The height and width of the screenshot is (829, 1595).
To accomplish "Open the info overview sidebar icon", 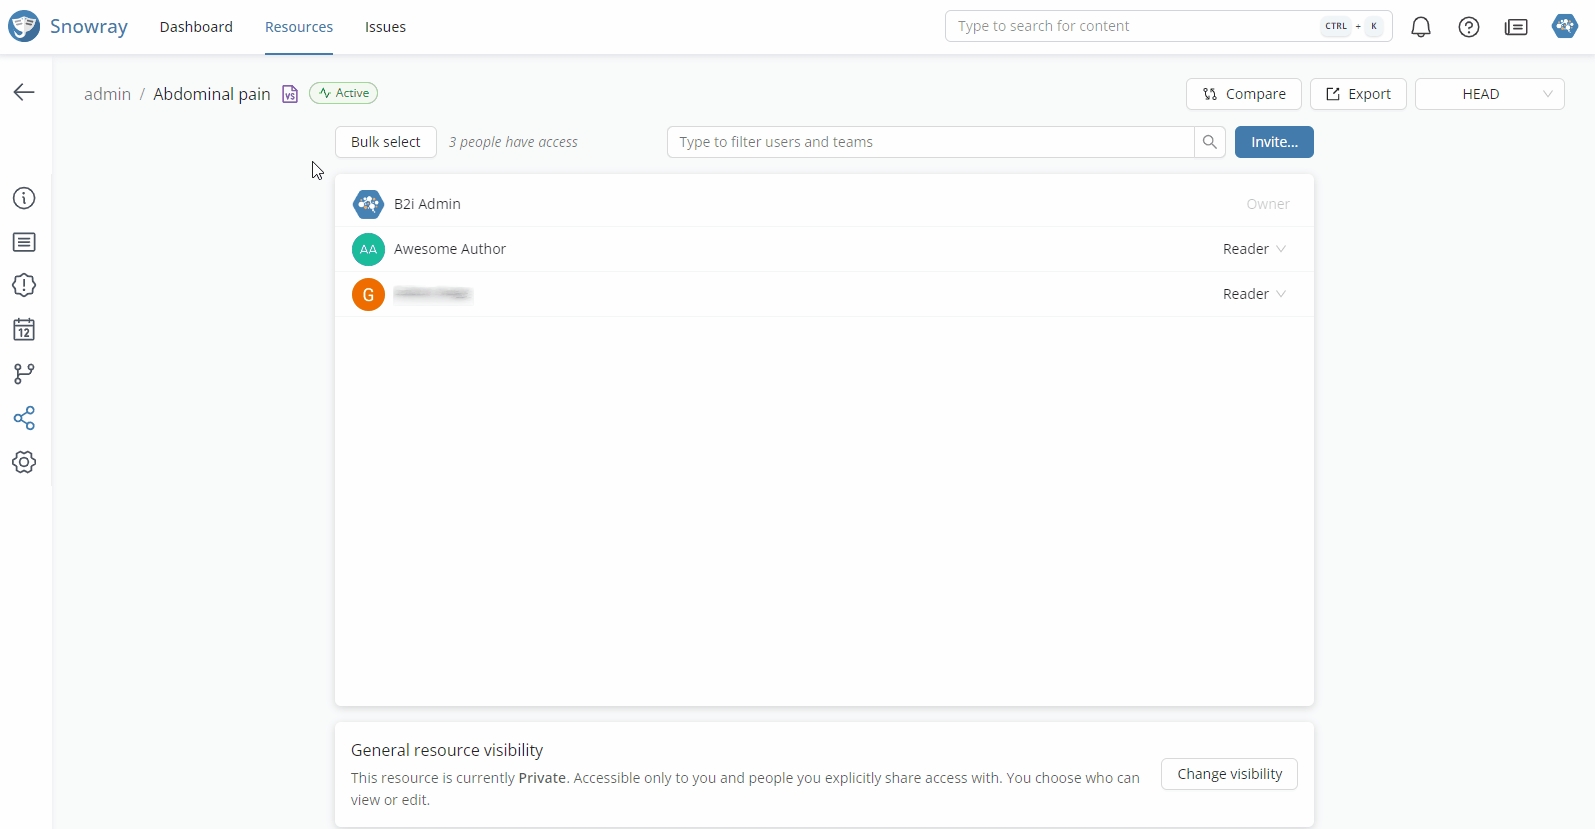I will point(24,198).
